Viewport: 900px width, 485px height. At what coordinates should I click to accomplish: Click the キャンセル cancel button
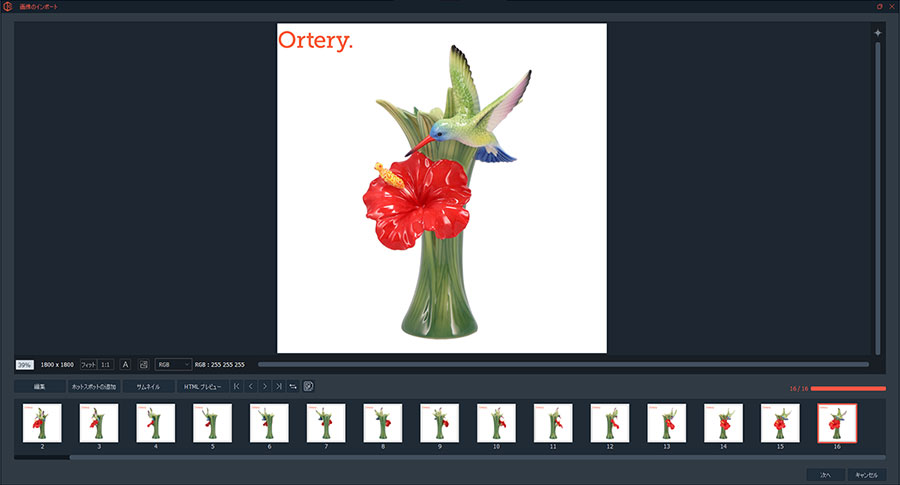pos(865,475)
